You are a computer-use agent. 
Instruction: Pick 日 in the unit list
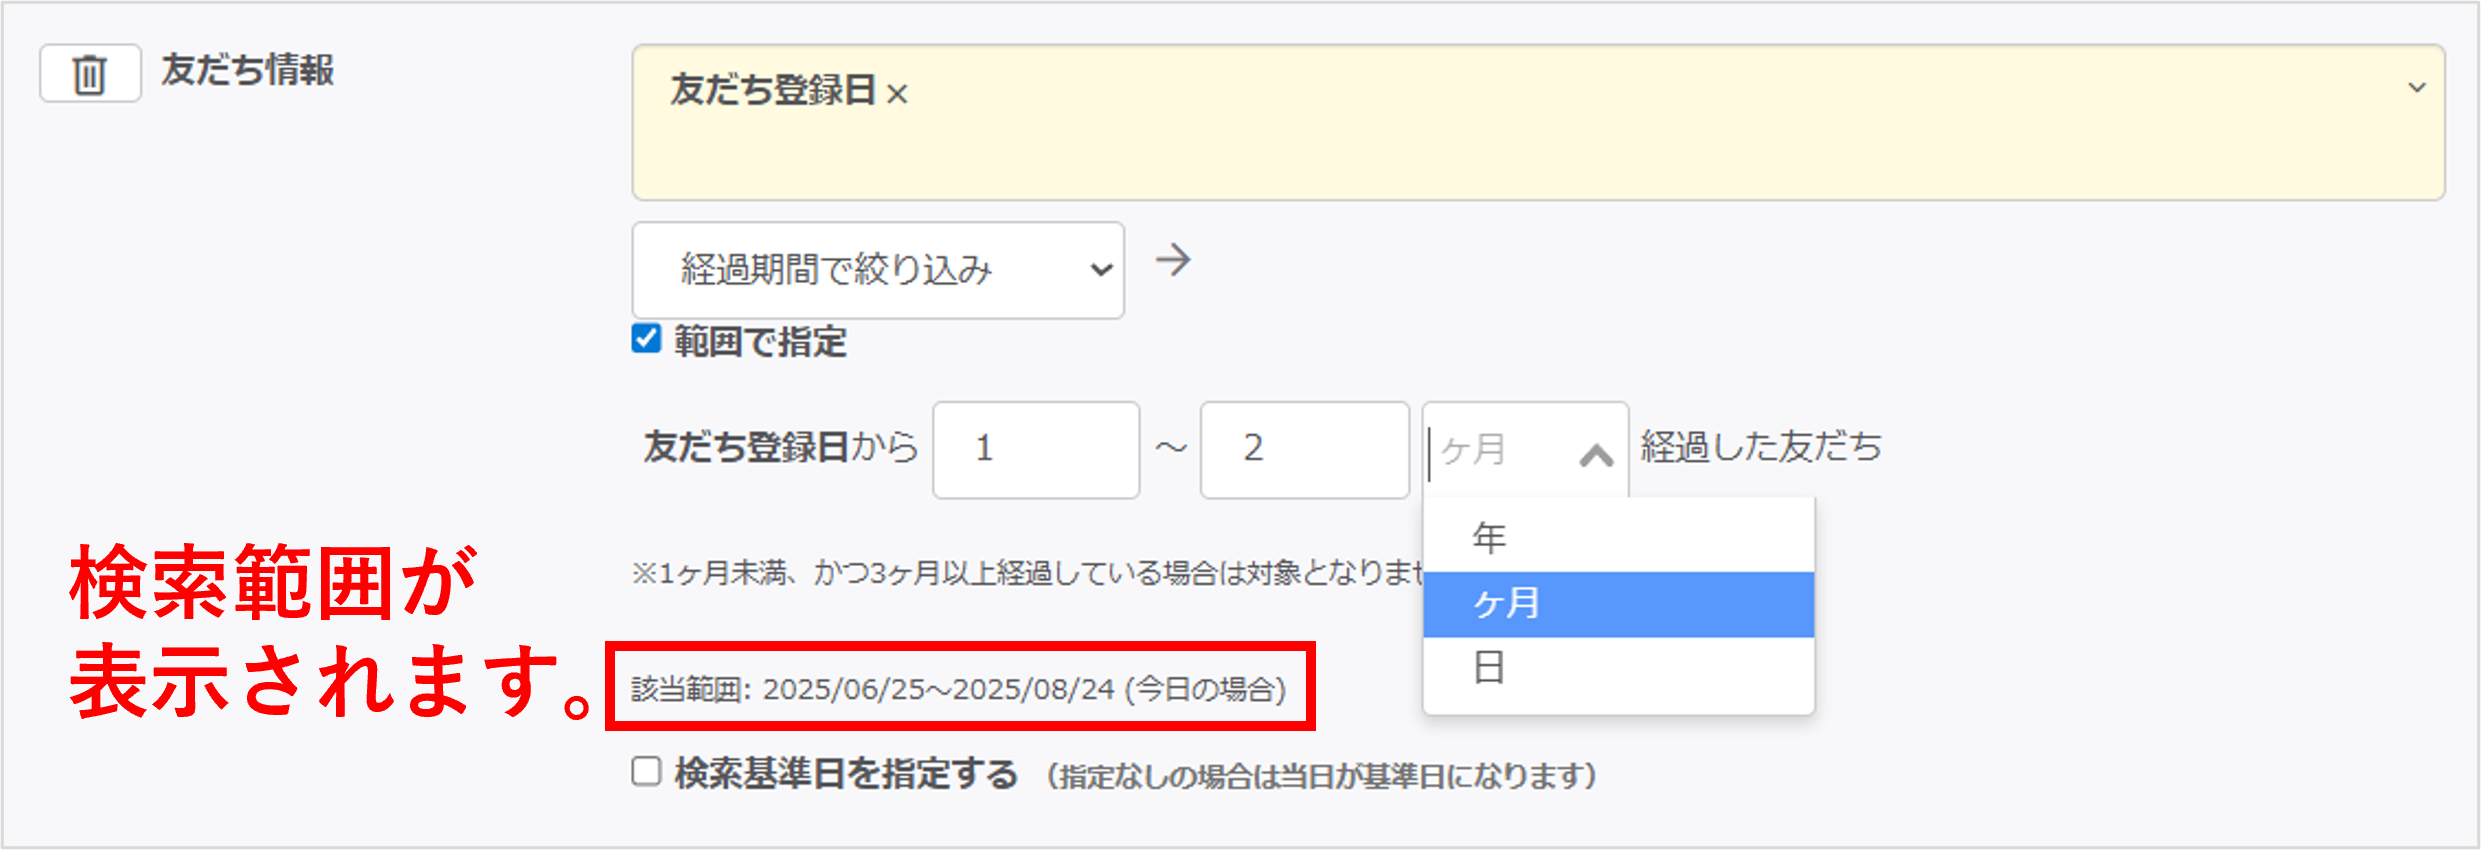(x=1488, y=667)
